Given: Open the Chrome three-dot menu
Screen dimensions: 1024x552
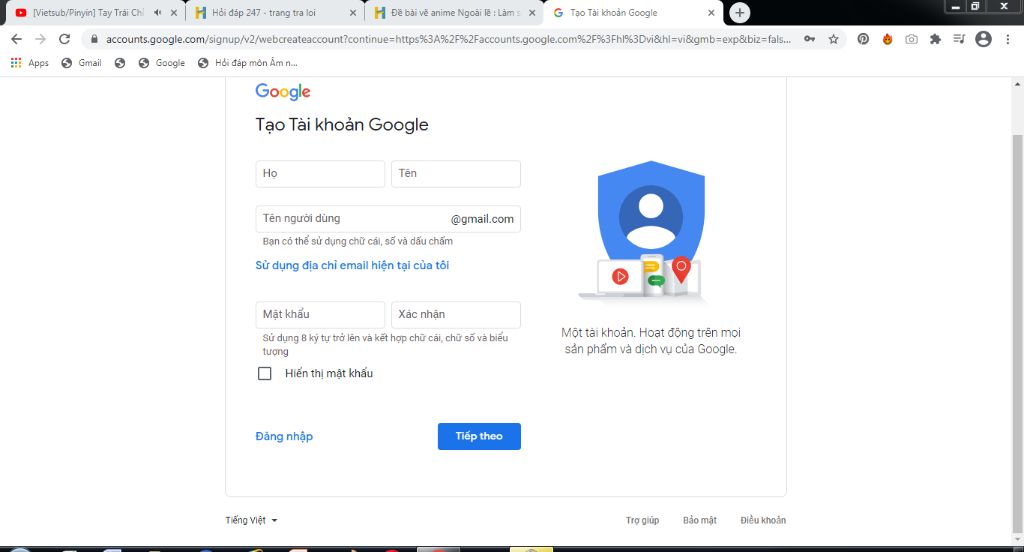Looking at the screenshot, I should click(1008, 39).
